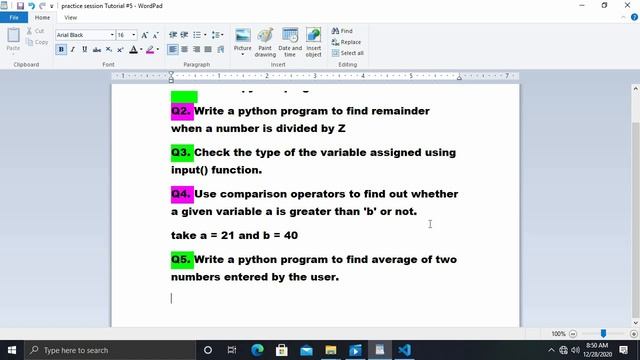Open the highlight color dropdown arrow
The height and width of the screenshot is (360, 640).
(158, 50)
